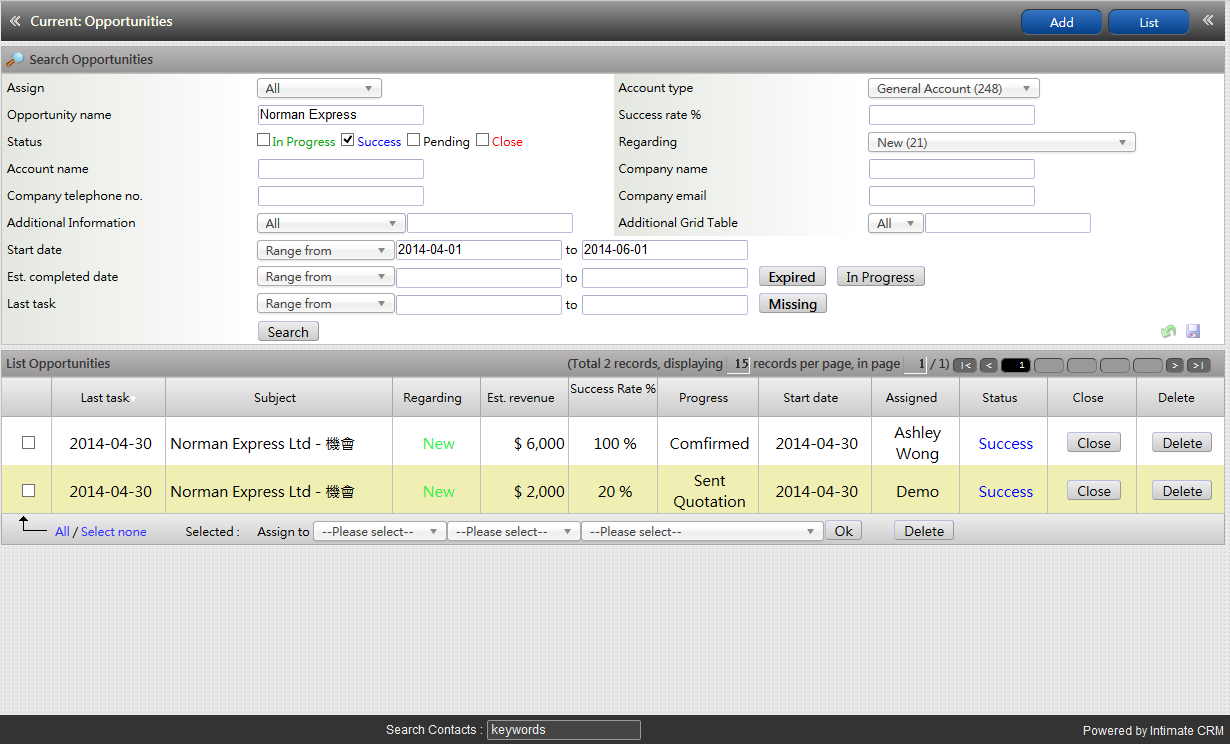Image resolution: width=1230 pixels, height=744 pixels.
Task: Click the In Progress filter button
Action: click(880, 277)
